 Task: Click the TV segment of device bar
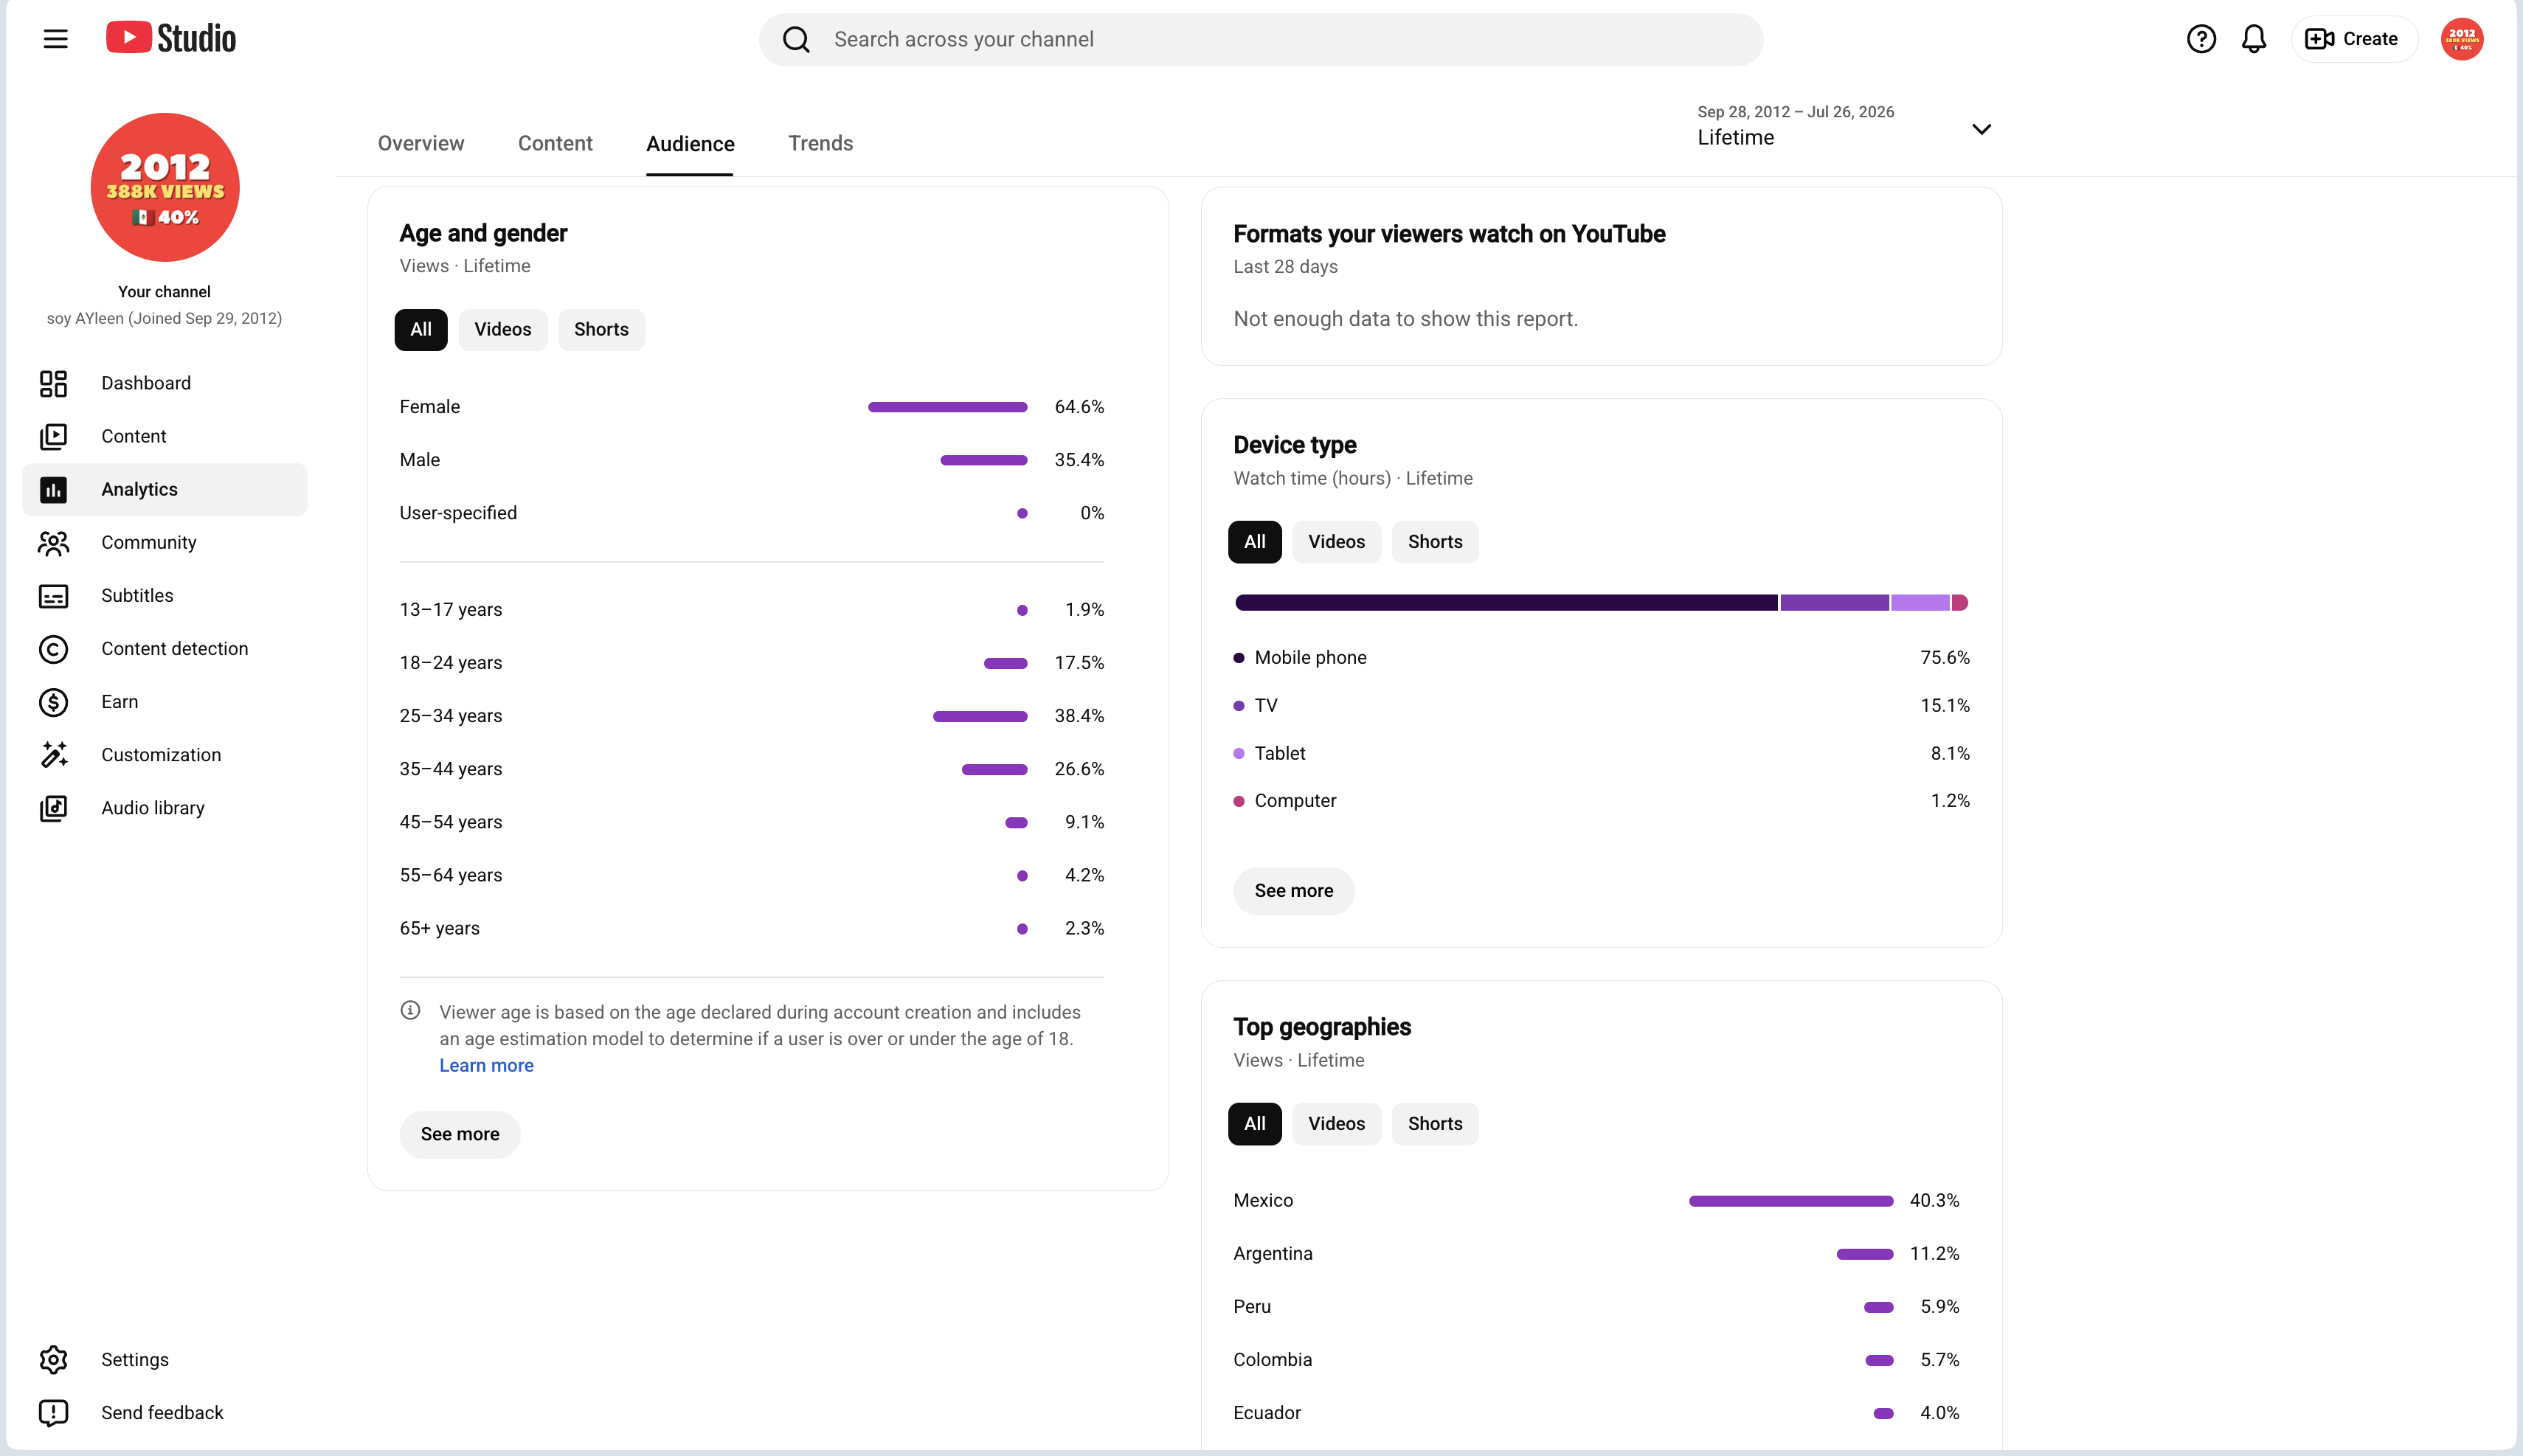pos(1834,603)
